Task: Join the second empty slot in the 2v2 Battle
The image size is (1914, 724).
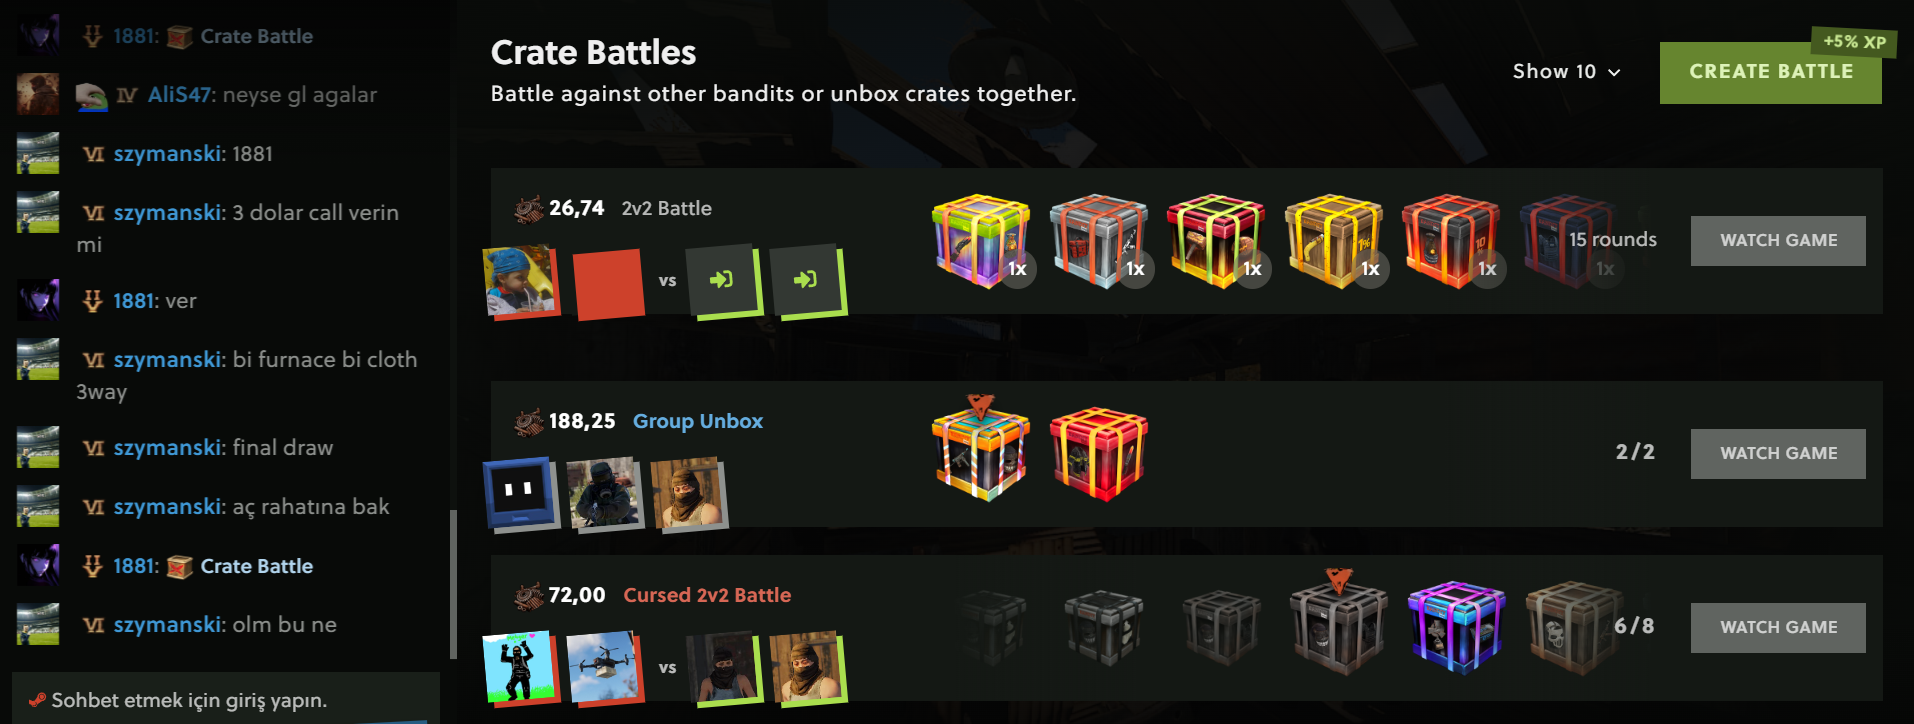Action: point(805,280)
